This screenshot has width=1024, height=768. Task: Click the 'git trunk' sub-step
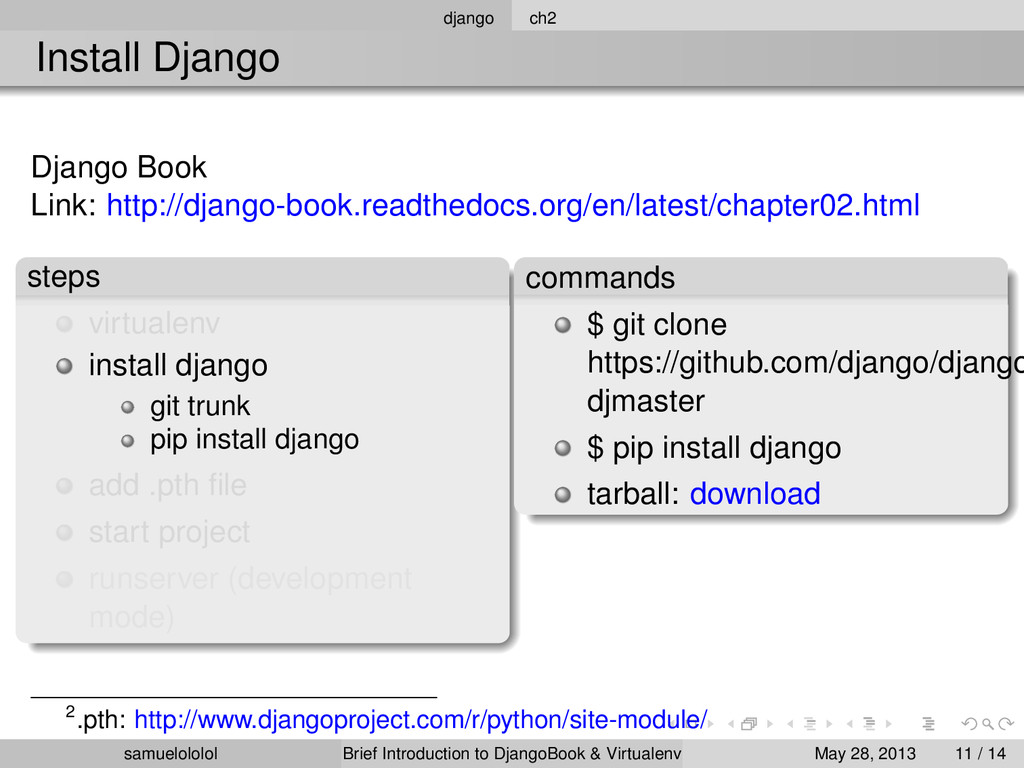[x=200, y=406]
